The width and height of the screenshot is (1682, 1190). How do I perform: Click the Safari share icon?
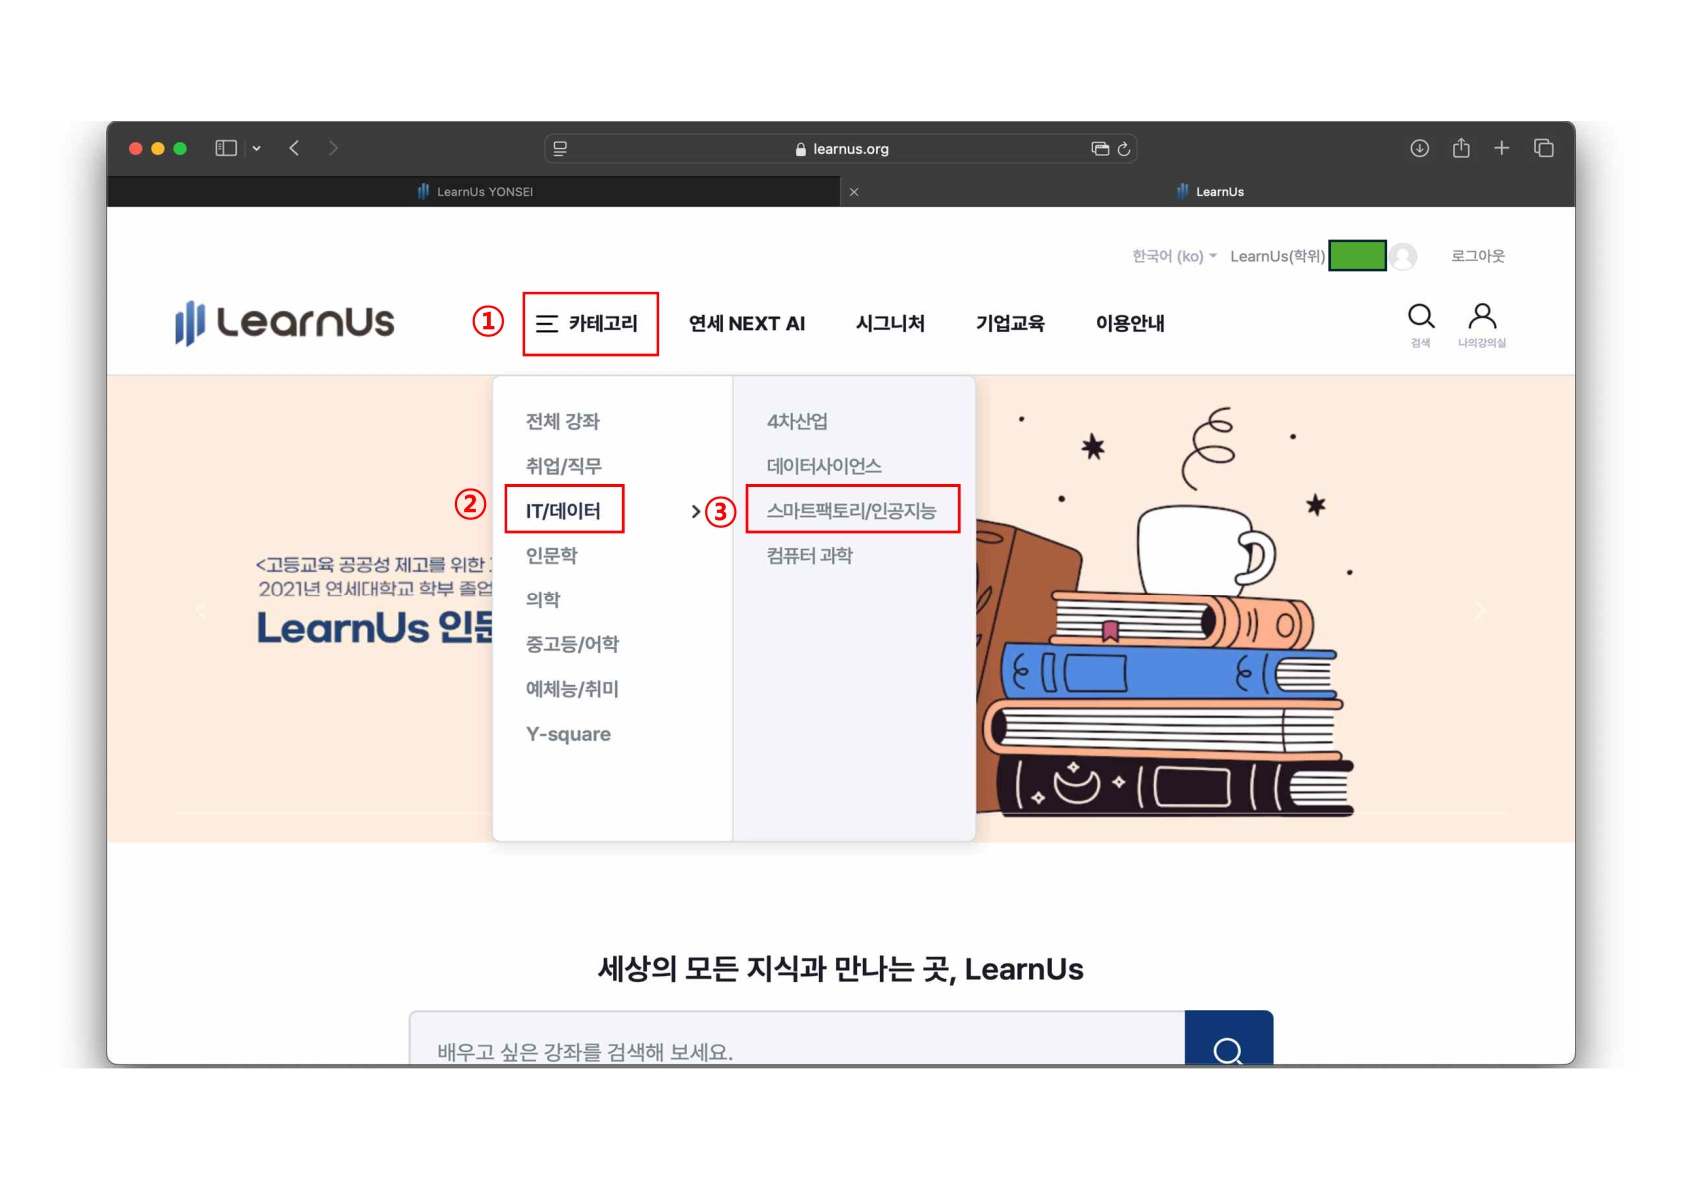point(1461,147)
